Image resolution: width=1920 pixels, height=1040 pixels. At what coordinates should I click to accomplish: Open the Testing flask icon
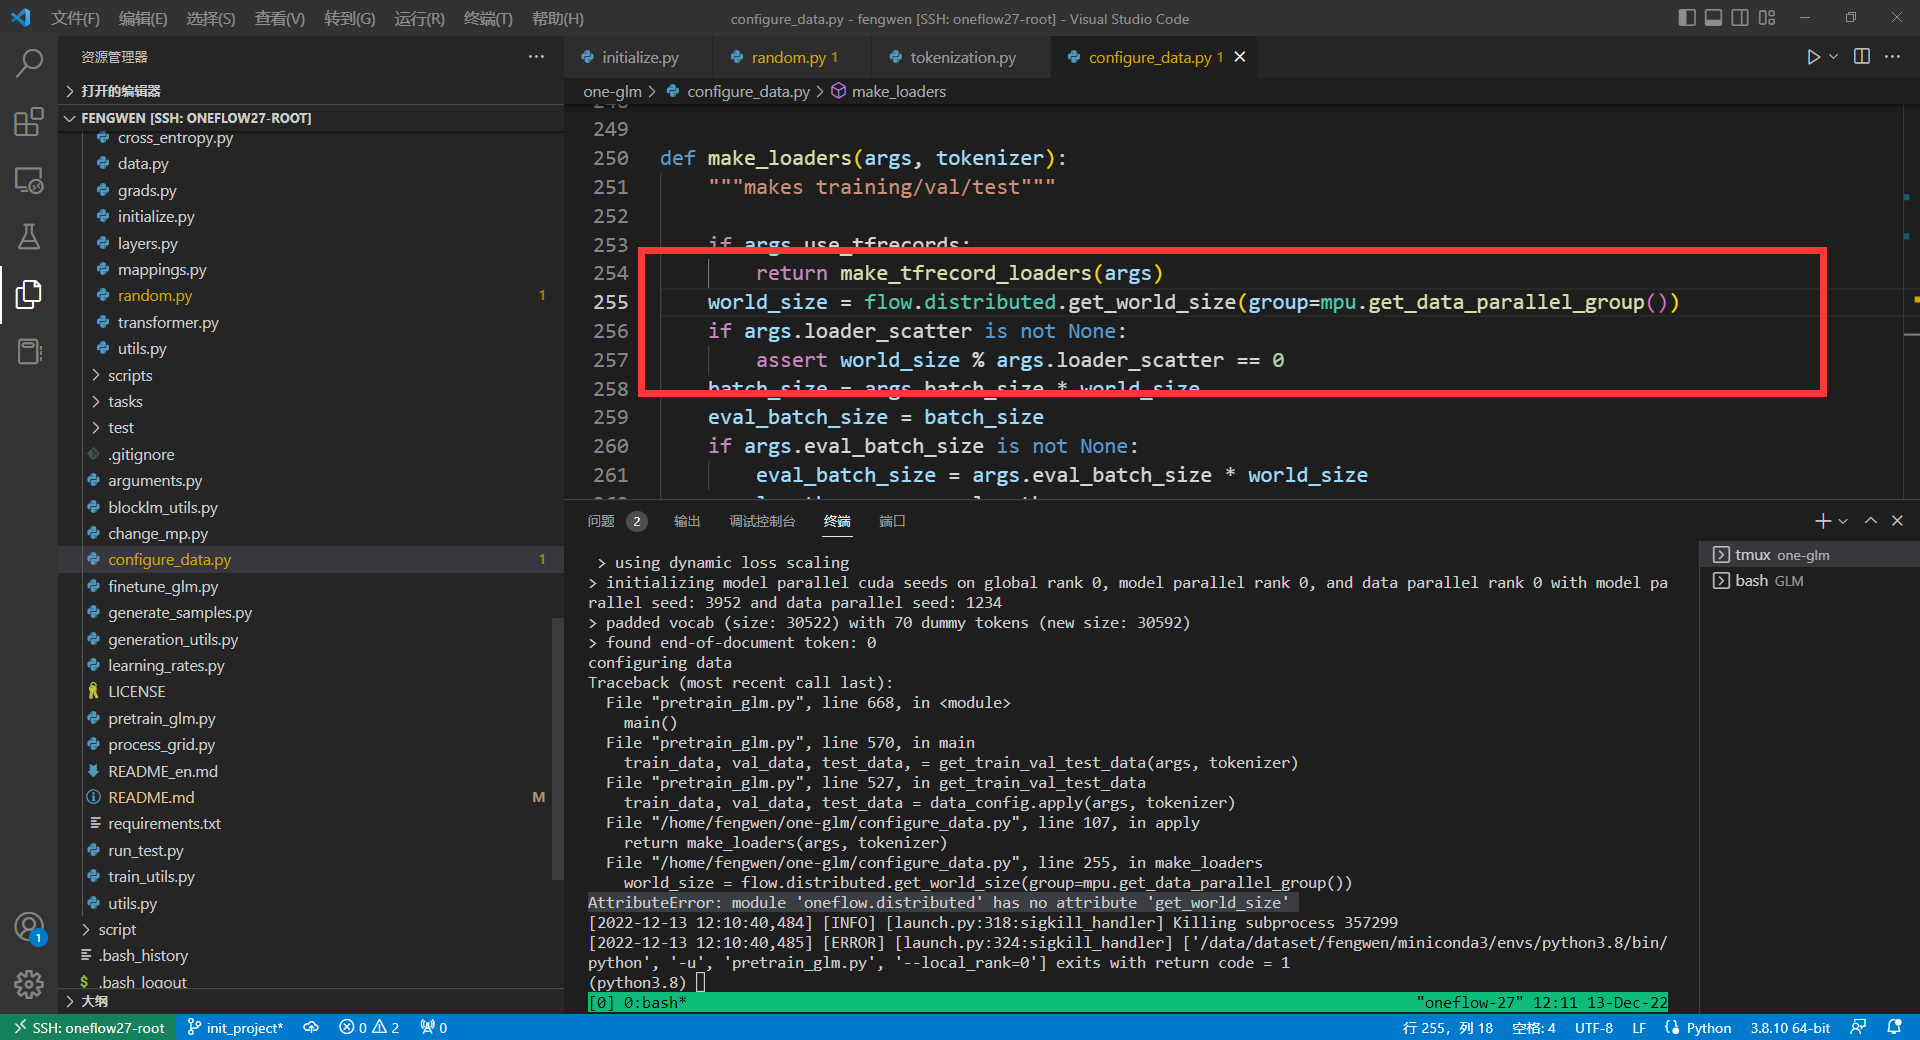(x=29, y=237)
